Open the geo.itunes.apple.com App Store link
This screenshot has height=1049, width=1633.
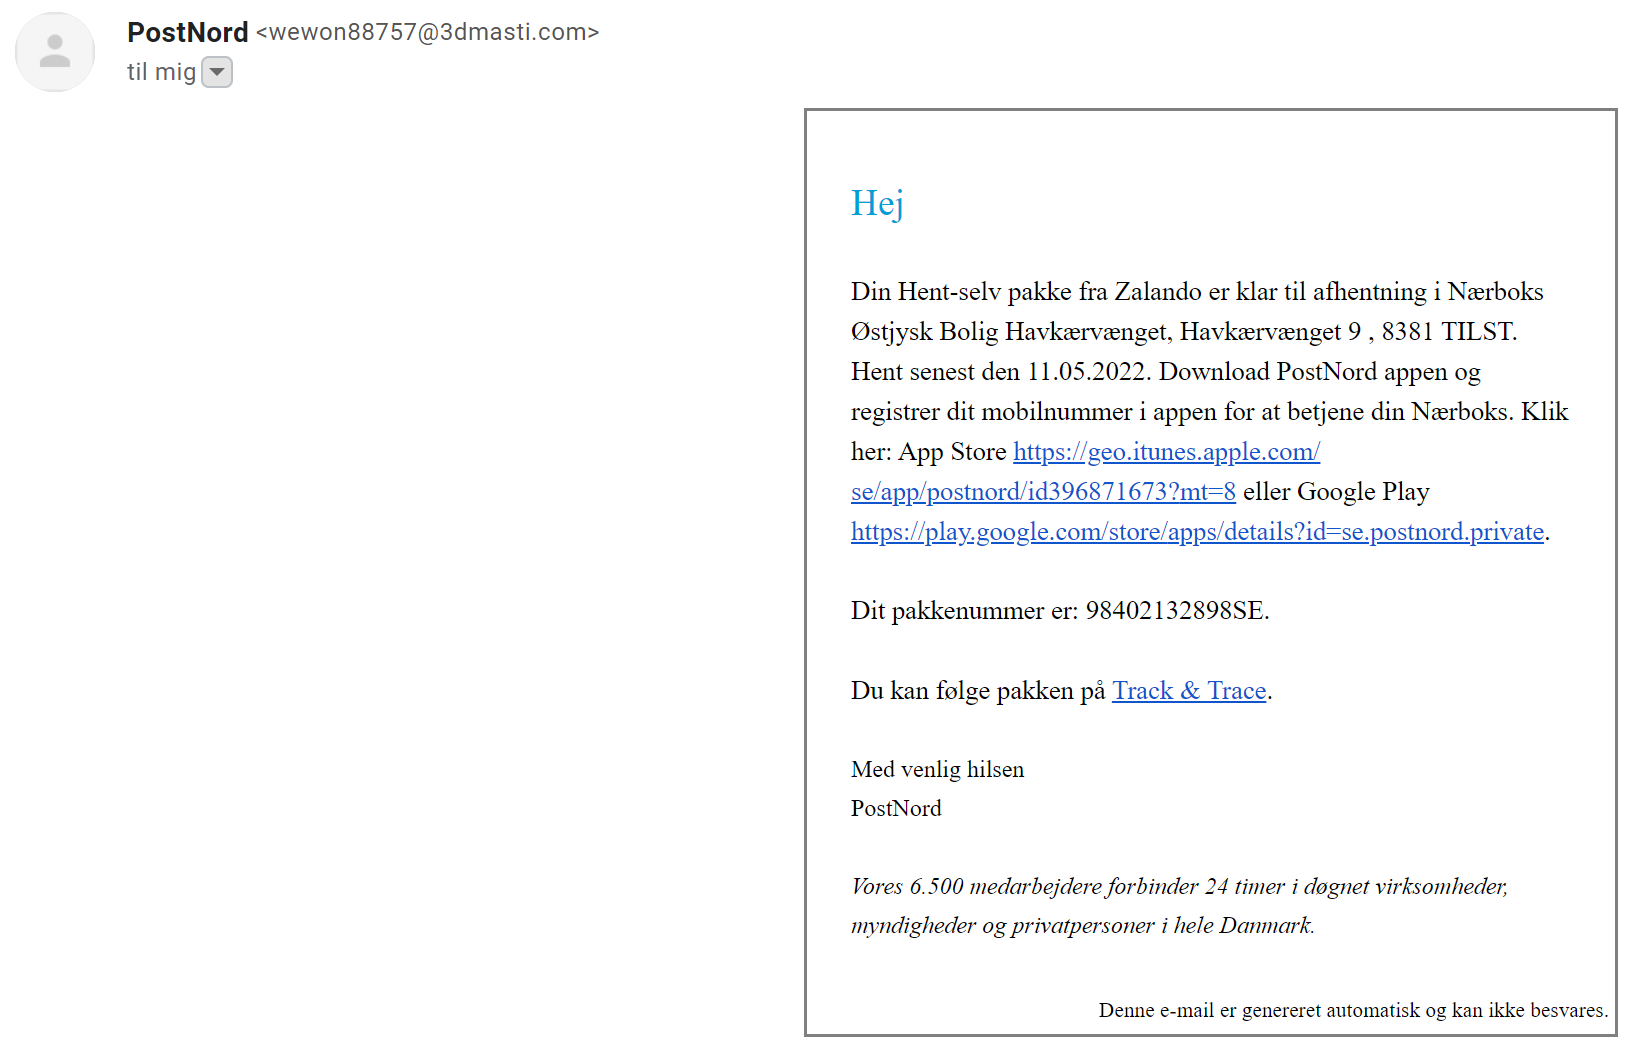pos(1167,452)
